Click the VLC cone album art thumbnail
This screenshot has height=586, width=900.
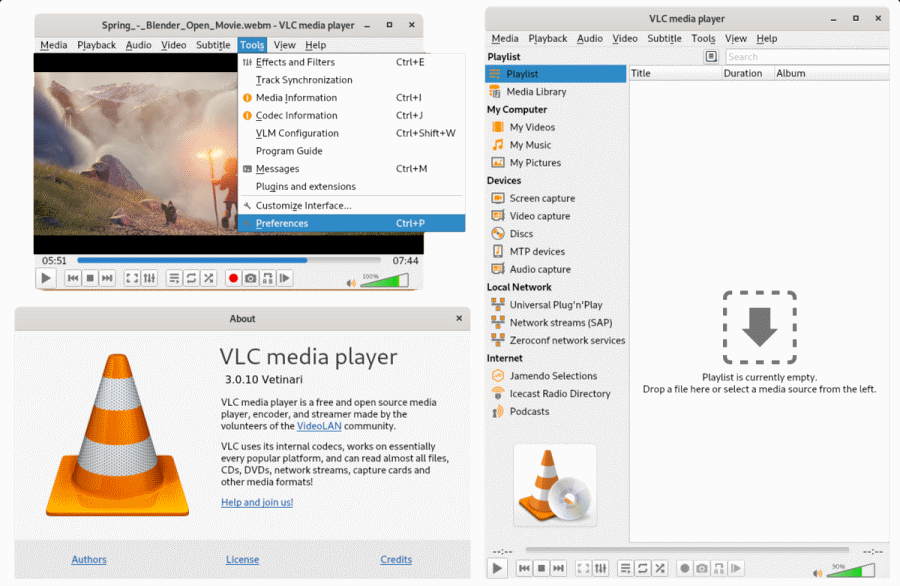555,485
